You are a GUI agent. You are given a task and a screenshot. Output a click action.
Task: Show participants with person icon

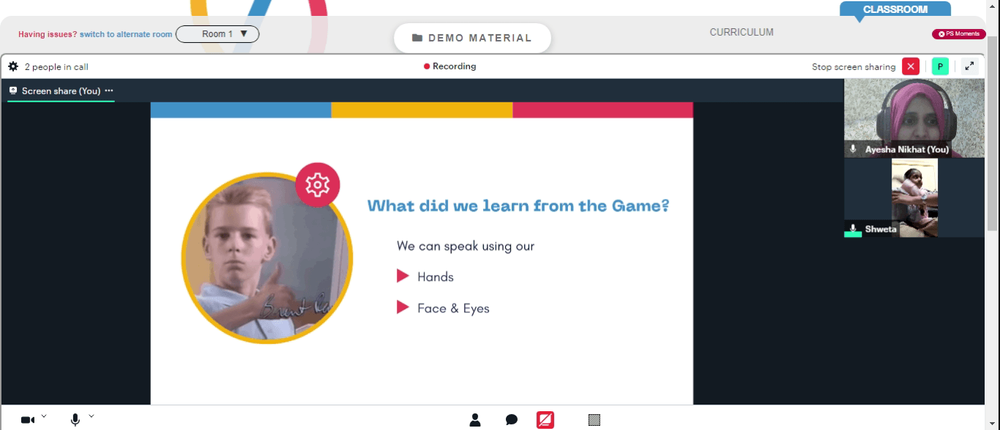475,420
